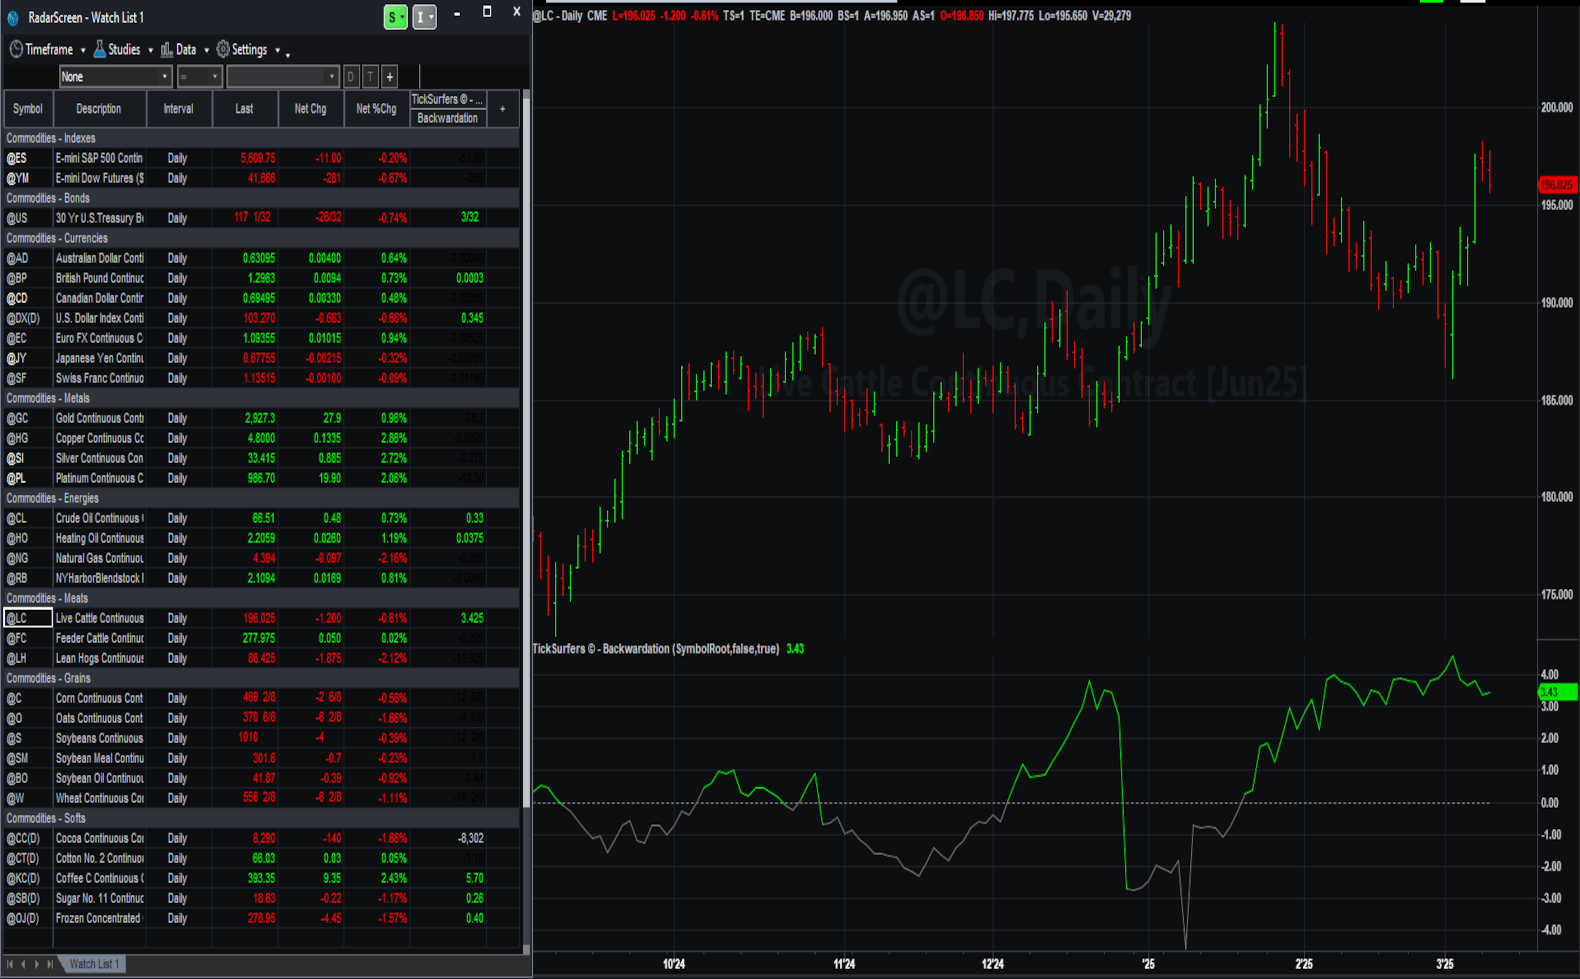
Task: Click the @LC - Daily chart status line
Action: coord(832,16)
